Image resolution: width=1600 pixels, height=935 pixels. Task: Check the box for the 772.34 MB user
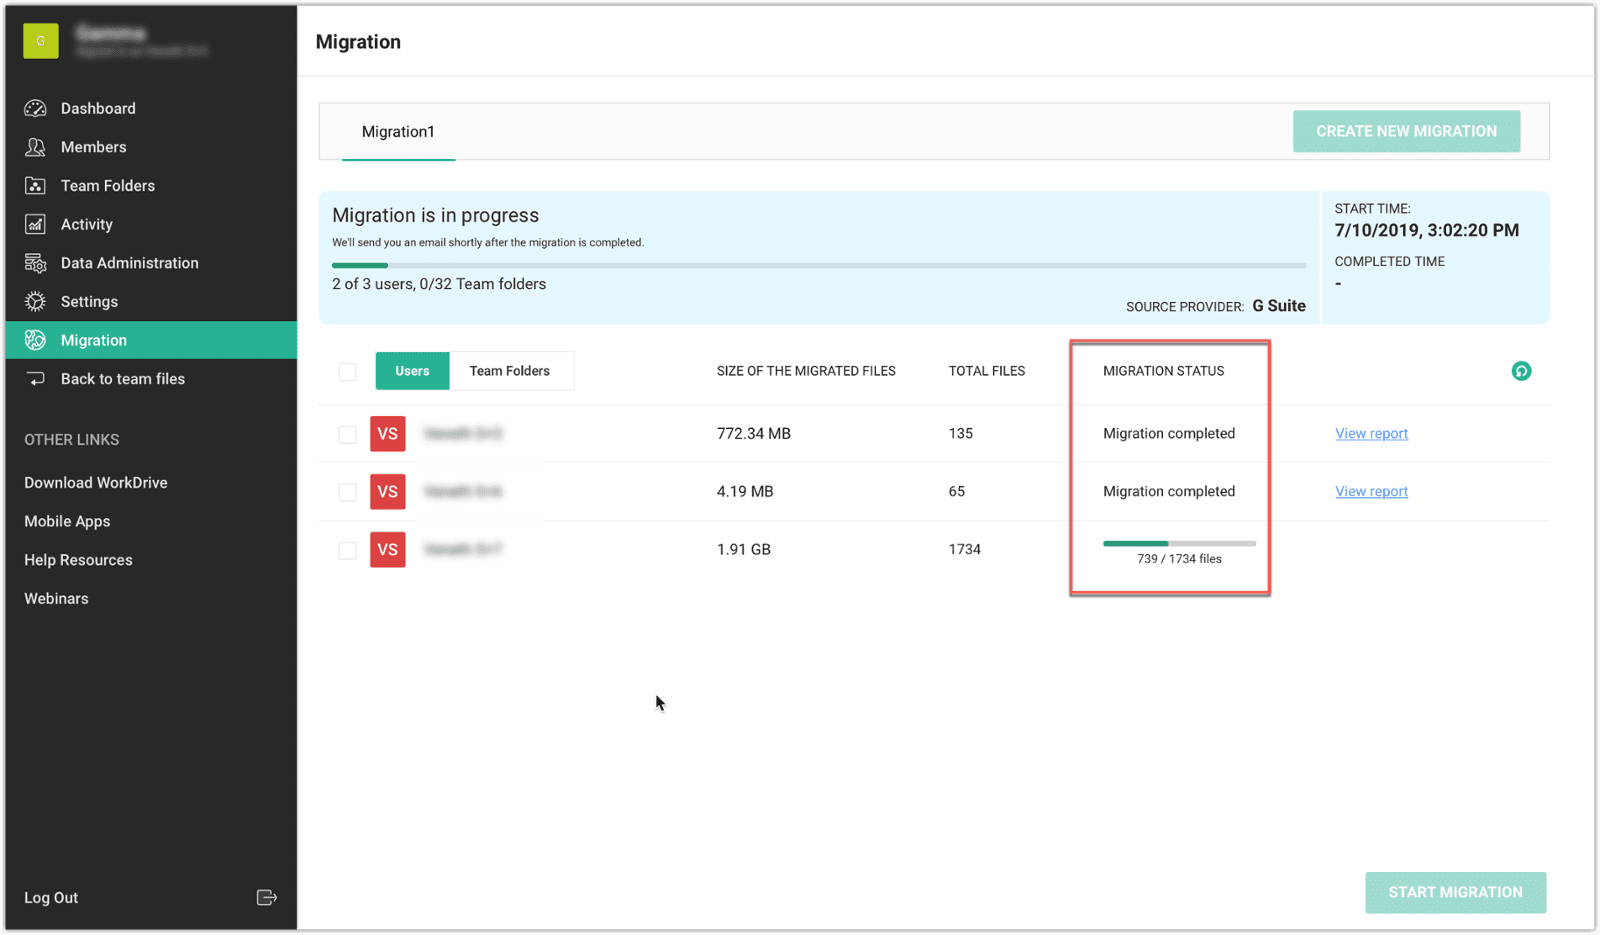tap(347, 434)
